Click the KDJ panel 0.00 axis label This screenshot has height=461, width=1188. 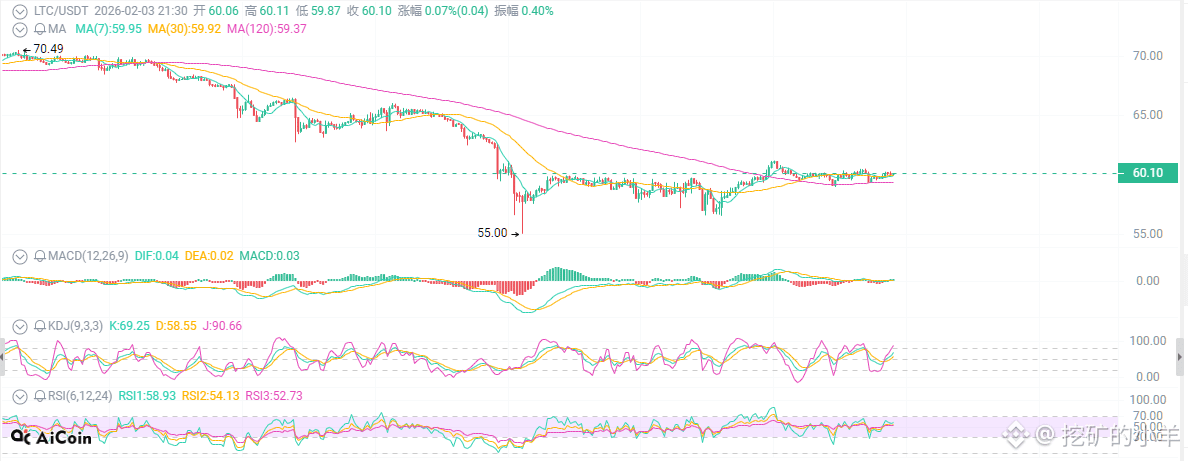(1150, 376)
